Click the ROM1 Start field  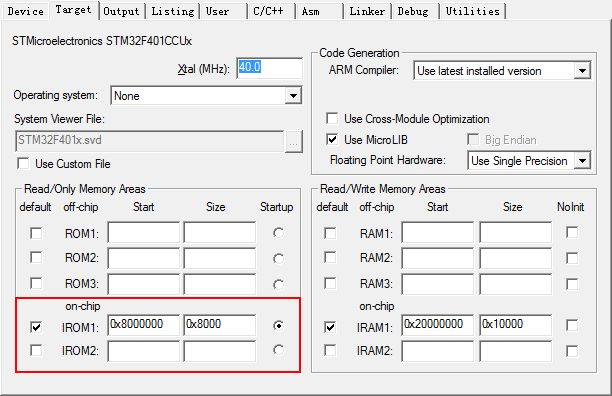(x=143, y=233)
